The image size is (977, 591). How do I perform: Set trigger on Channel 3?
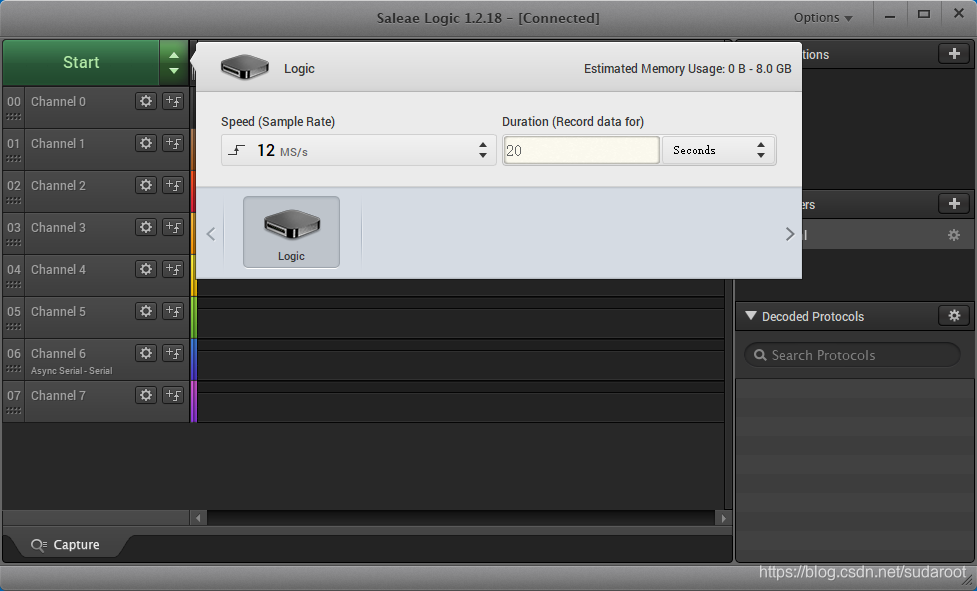pos(173,227)
